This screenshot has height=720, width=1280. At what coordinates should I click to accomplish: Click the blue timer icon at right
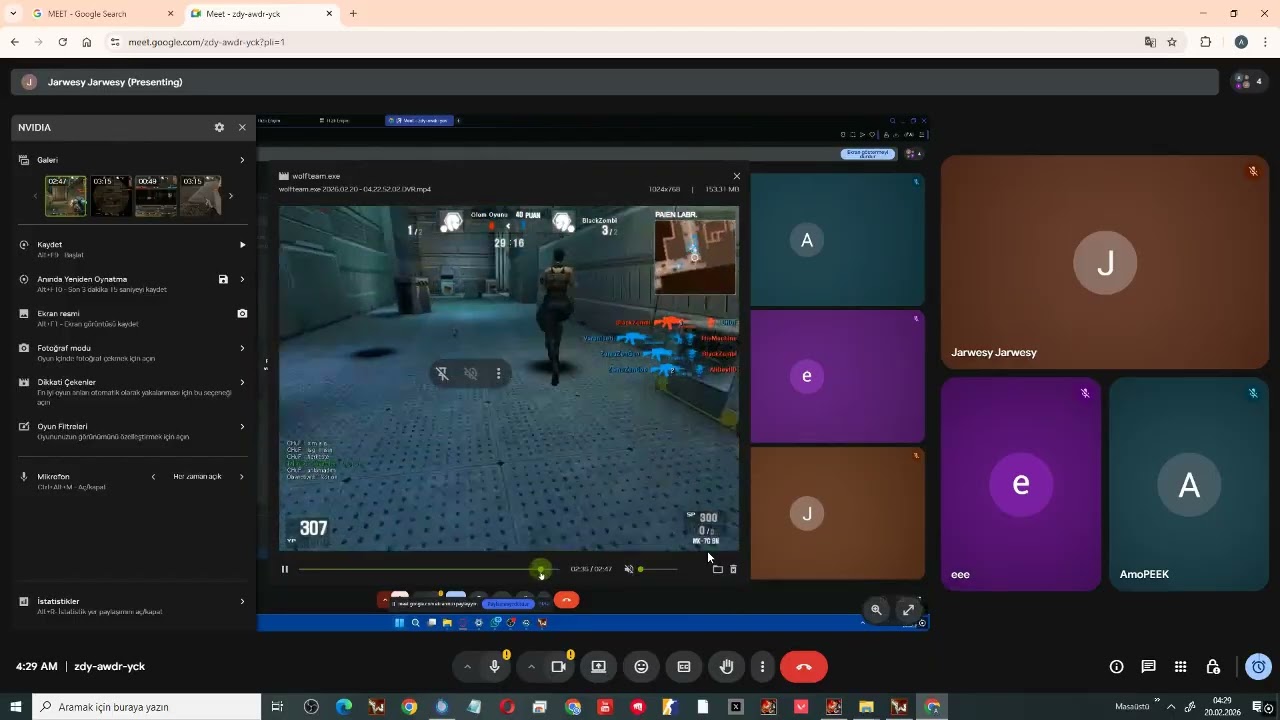(x=1259, y=667)
